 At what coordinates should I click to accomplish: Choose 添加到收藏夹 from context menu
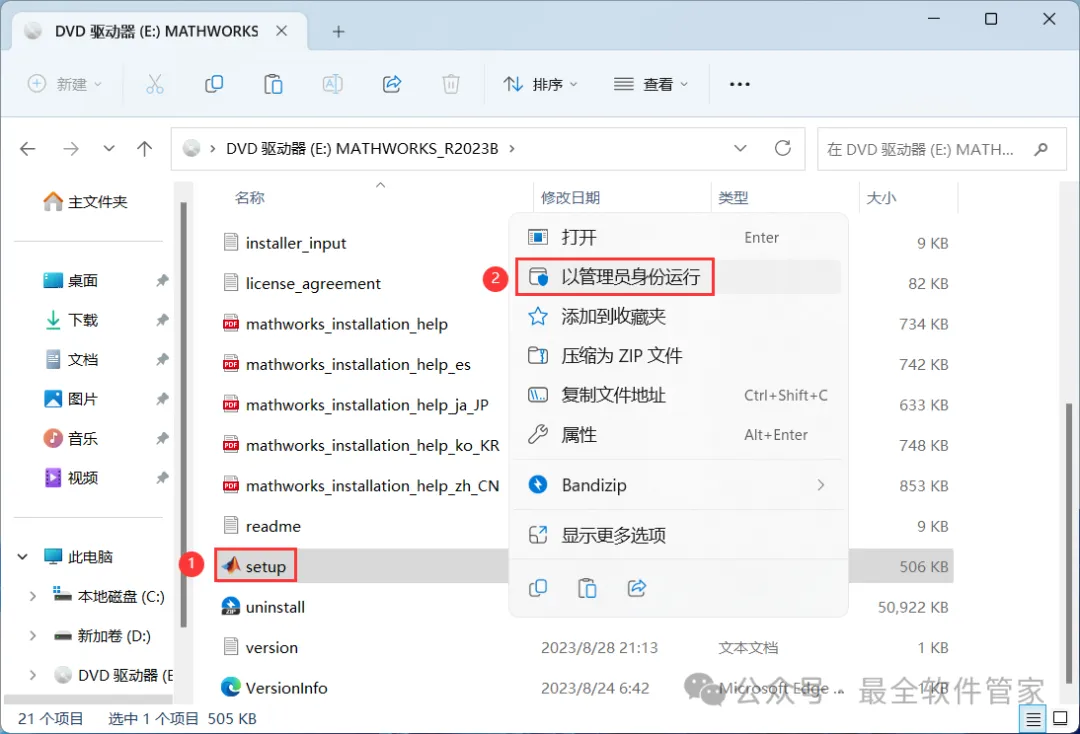click(x=678, y=317)
